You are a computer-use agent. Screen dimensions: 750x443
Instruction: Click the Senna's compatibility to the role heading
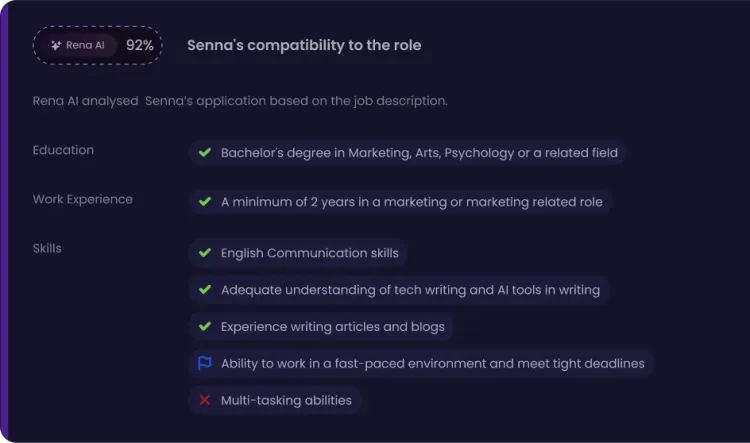[304, 45]
